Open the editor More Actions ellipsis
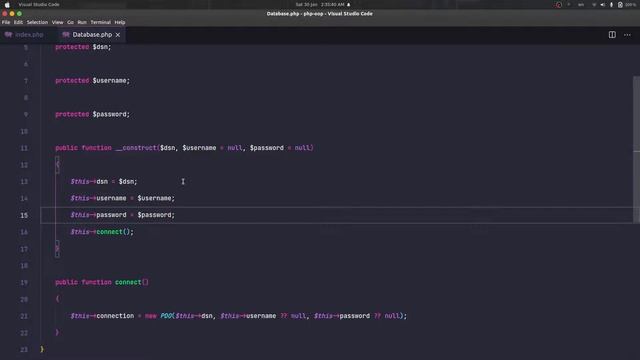This screenshot has width=640, height=360. (x=627, y=35)
